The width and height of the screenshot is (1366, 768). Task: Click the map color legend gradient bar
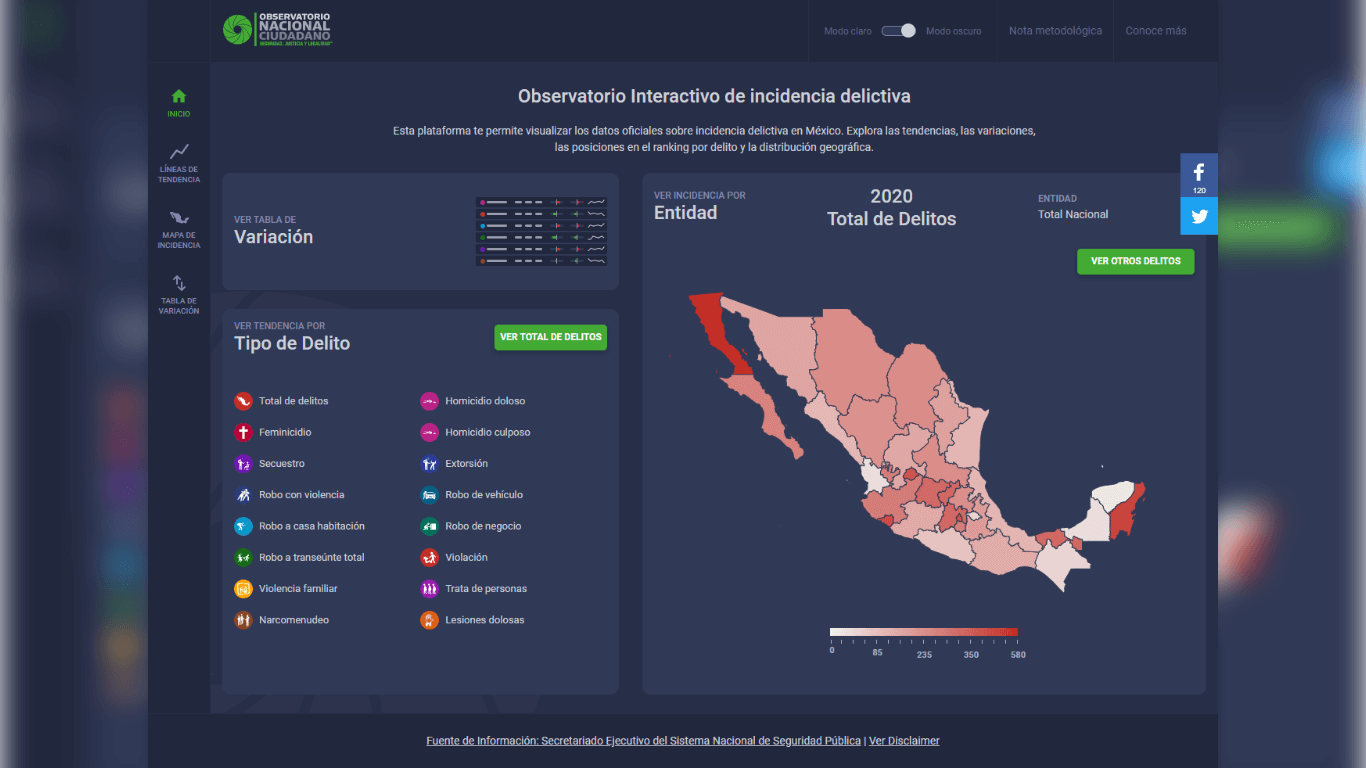click(x=923, y=632)
